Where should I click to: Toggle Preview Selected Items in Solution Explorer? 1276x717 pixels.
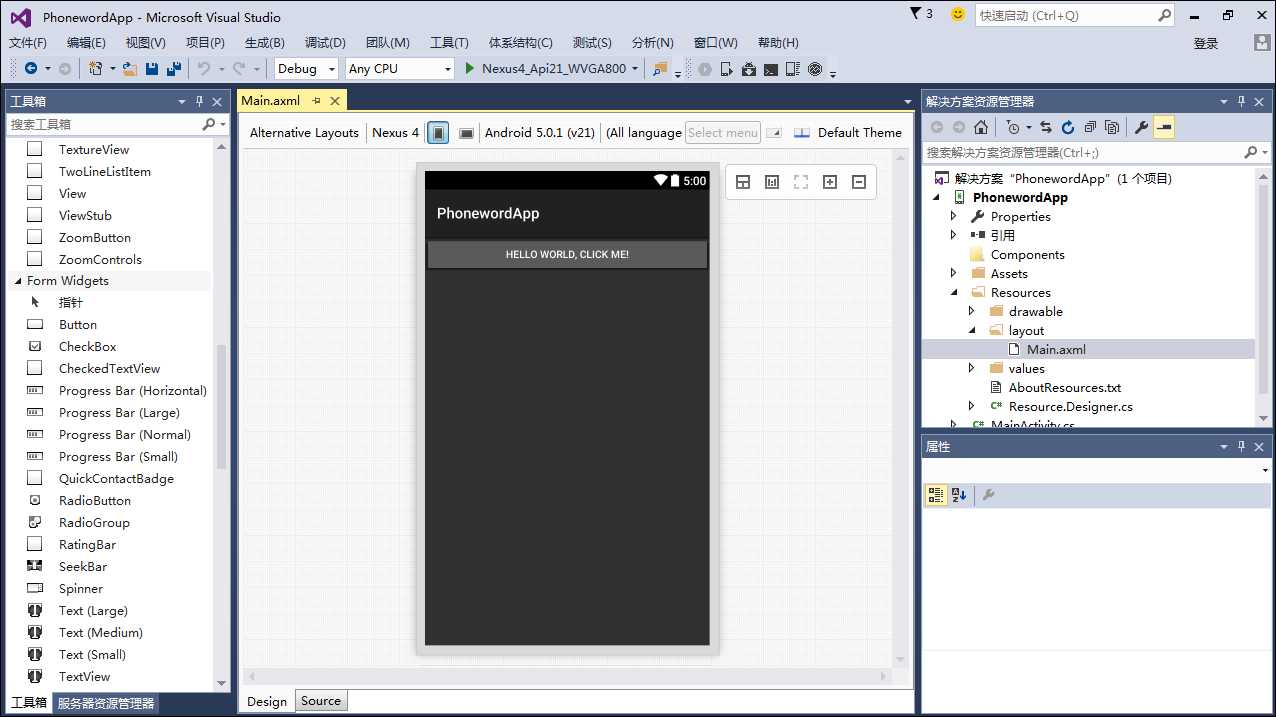coord(1163,127)
